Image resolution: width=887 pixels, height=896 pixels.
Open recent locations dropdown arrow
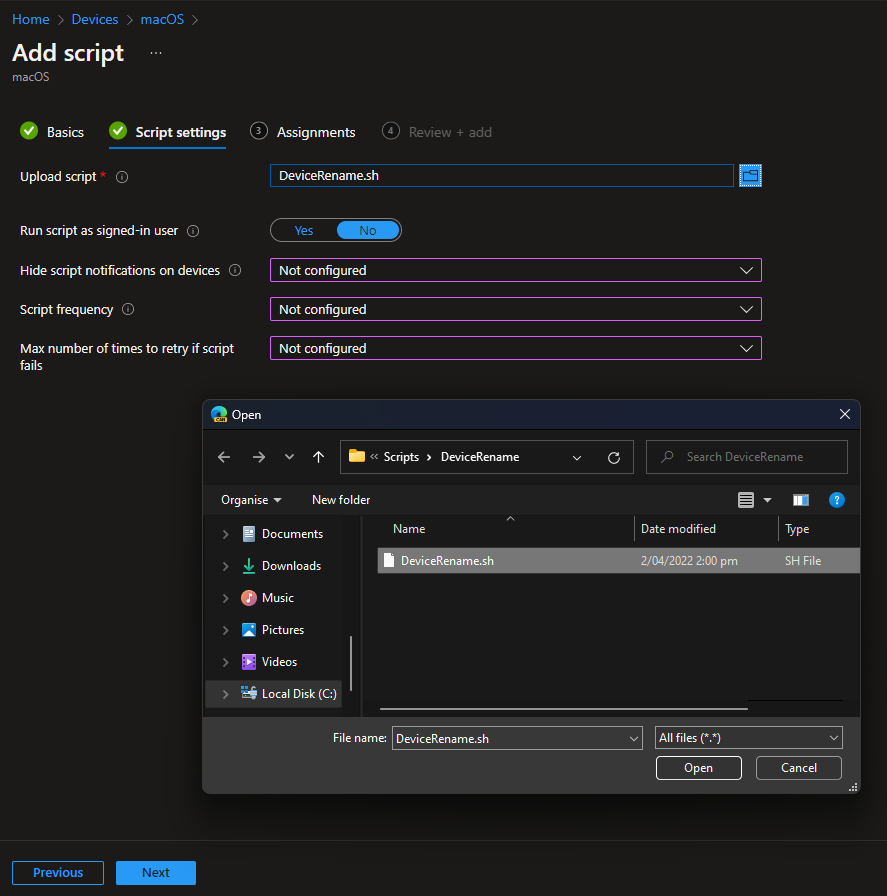click(x=289, y=457)
